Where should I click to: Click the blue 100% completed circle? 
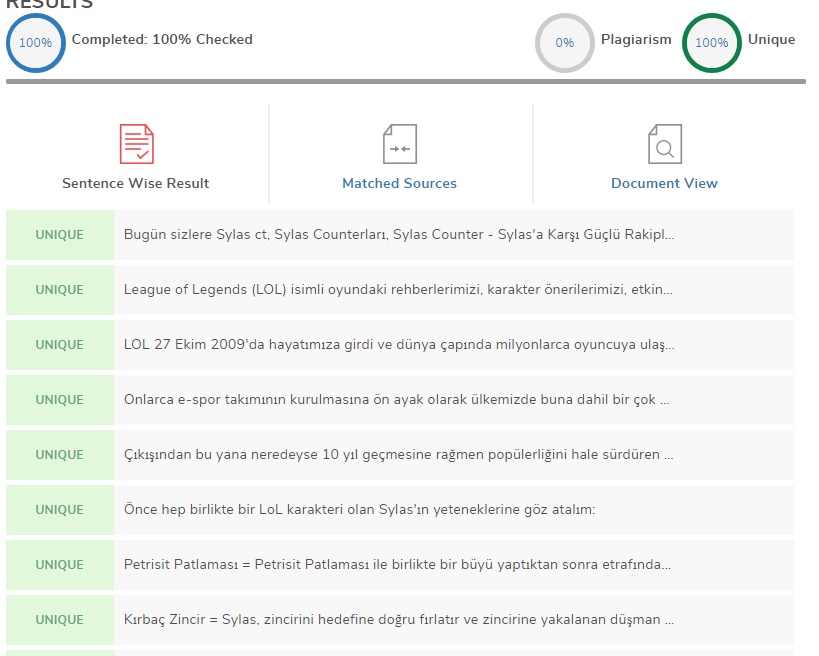[36, 43]
